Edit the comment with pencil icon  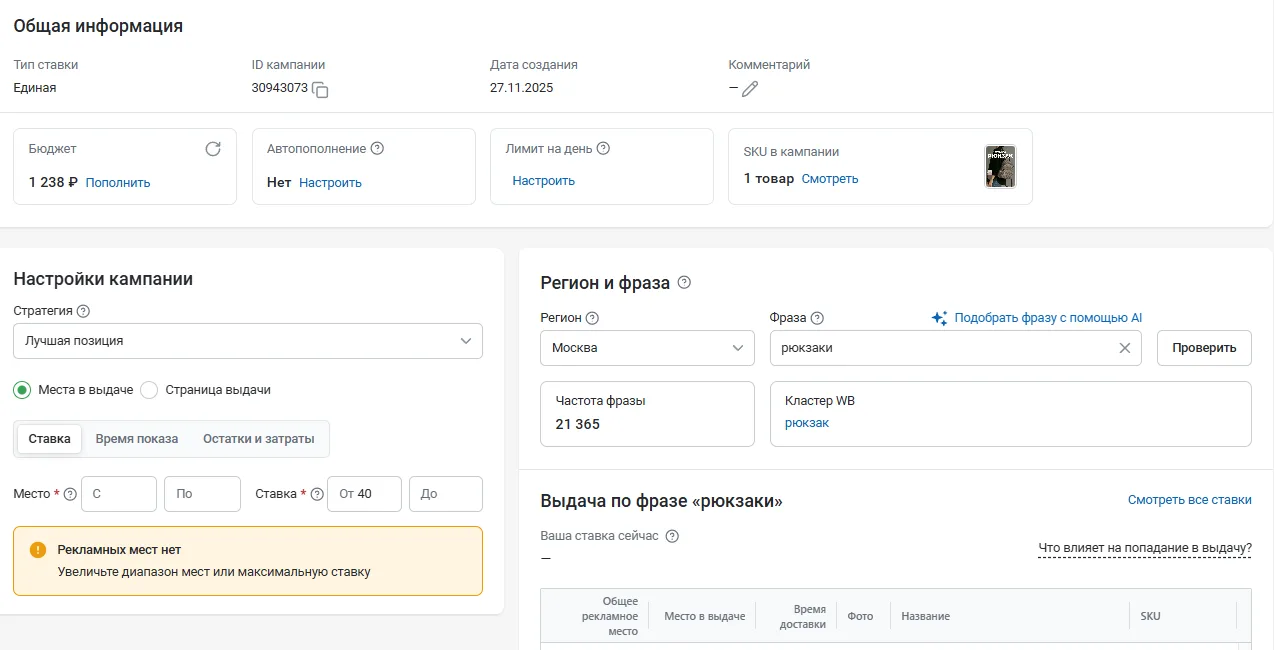point(750,89)
